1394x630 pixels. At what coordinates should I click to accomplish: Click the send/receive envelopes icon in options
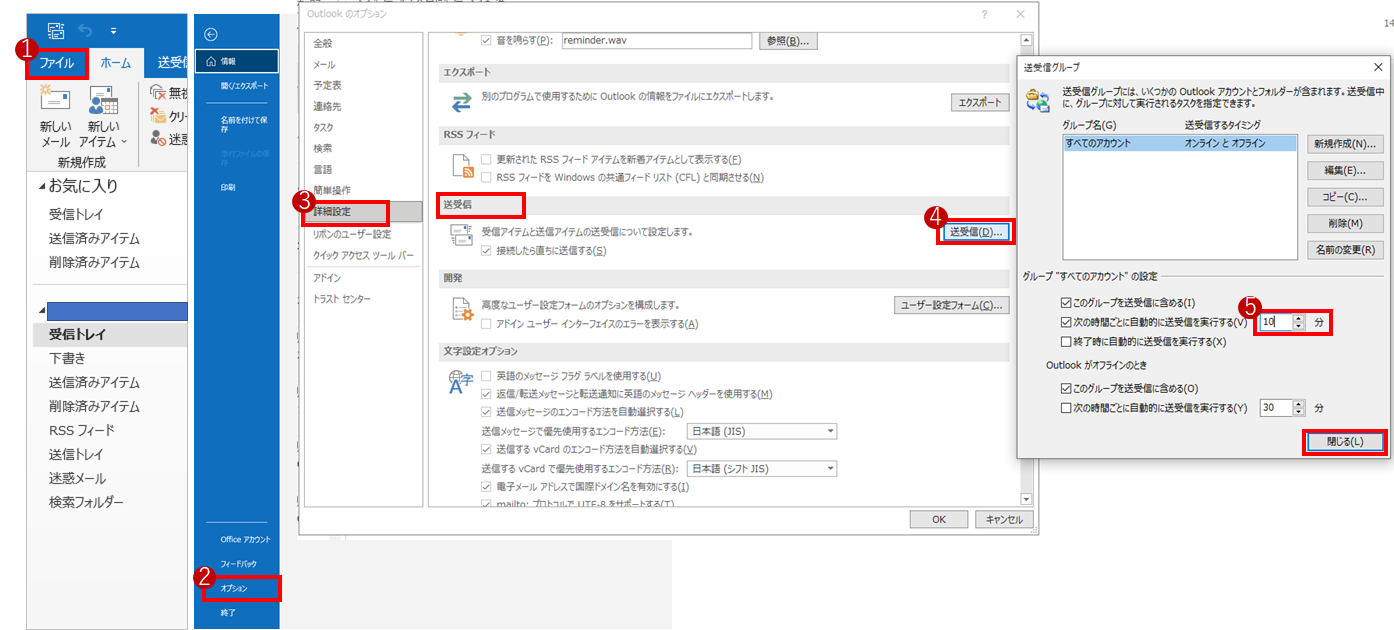[x=461, y=235]
